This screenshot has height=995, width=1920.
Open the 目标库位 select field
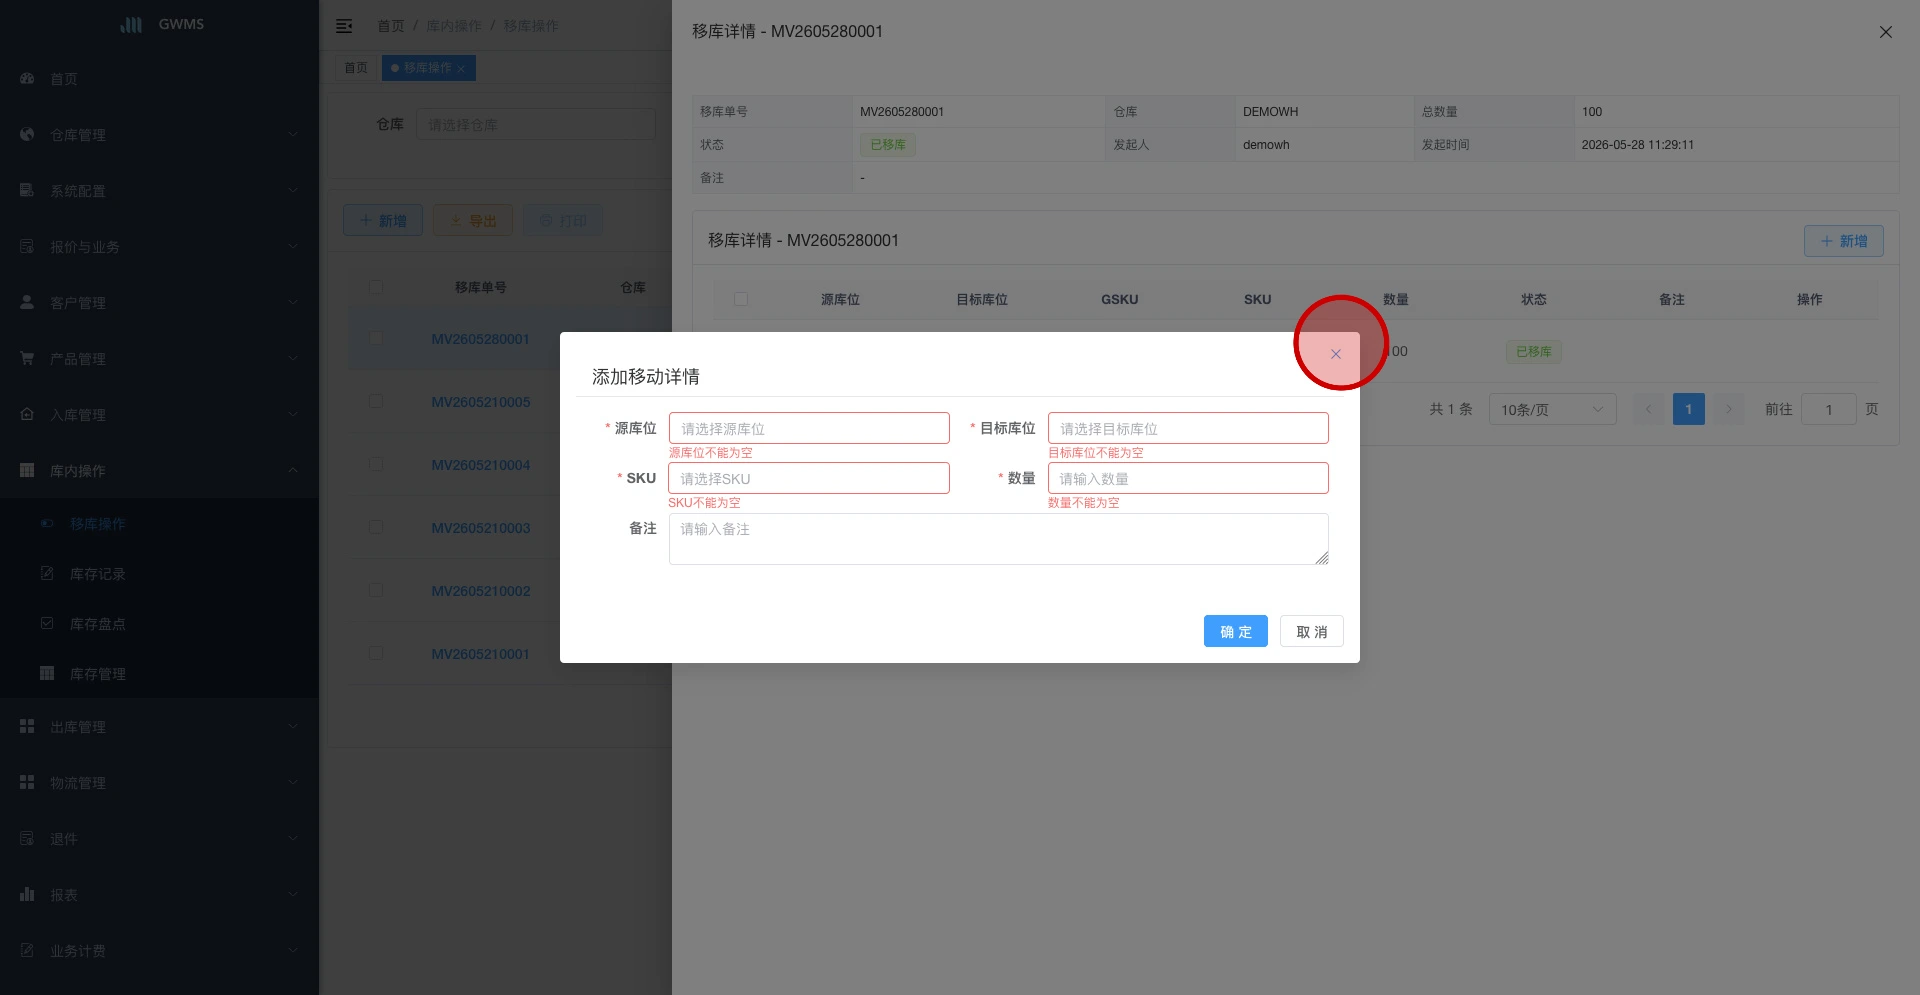coord(1188,428)
